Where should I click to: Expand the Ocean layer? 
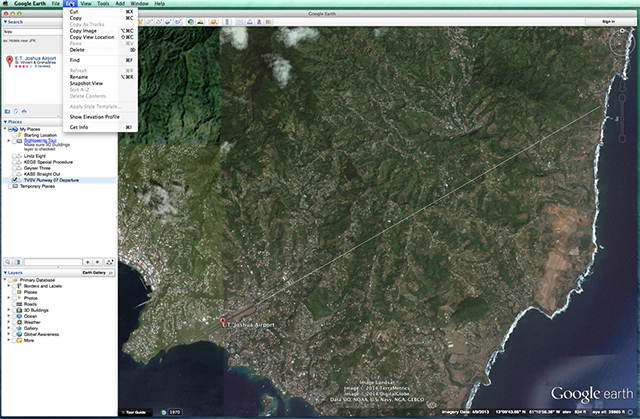click(x=9, y=316)
